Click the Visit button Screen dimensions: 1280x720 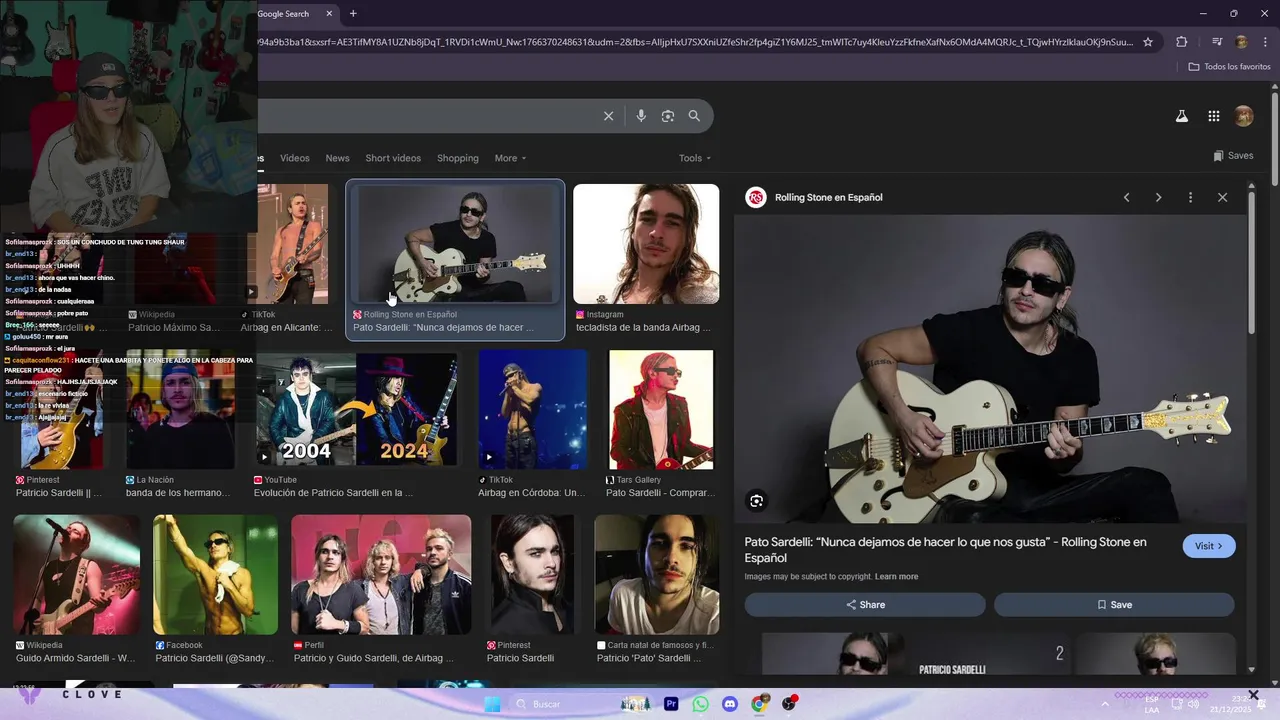pyautogui.click(x=1209, y=546)
